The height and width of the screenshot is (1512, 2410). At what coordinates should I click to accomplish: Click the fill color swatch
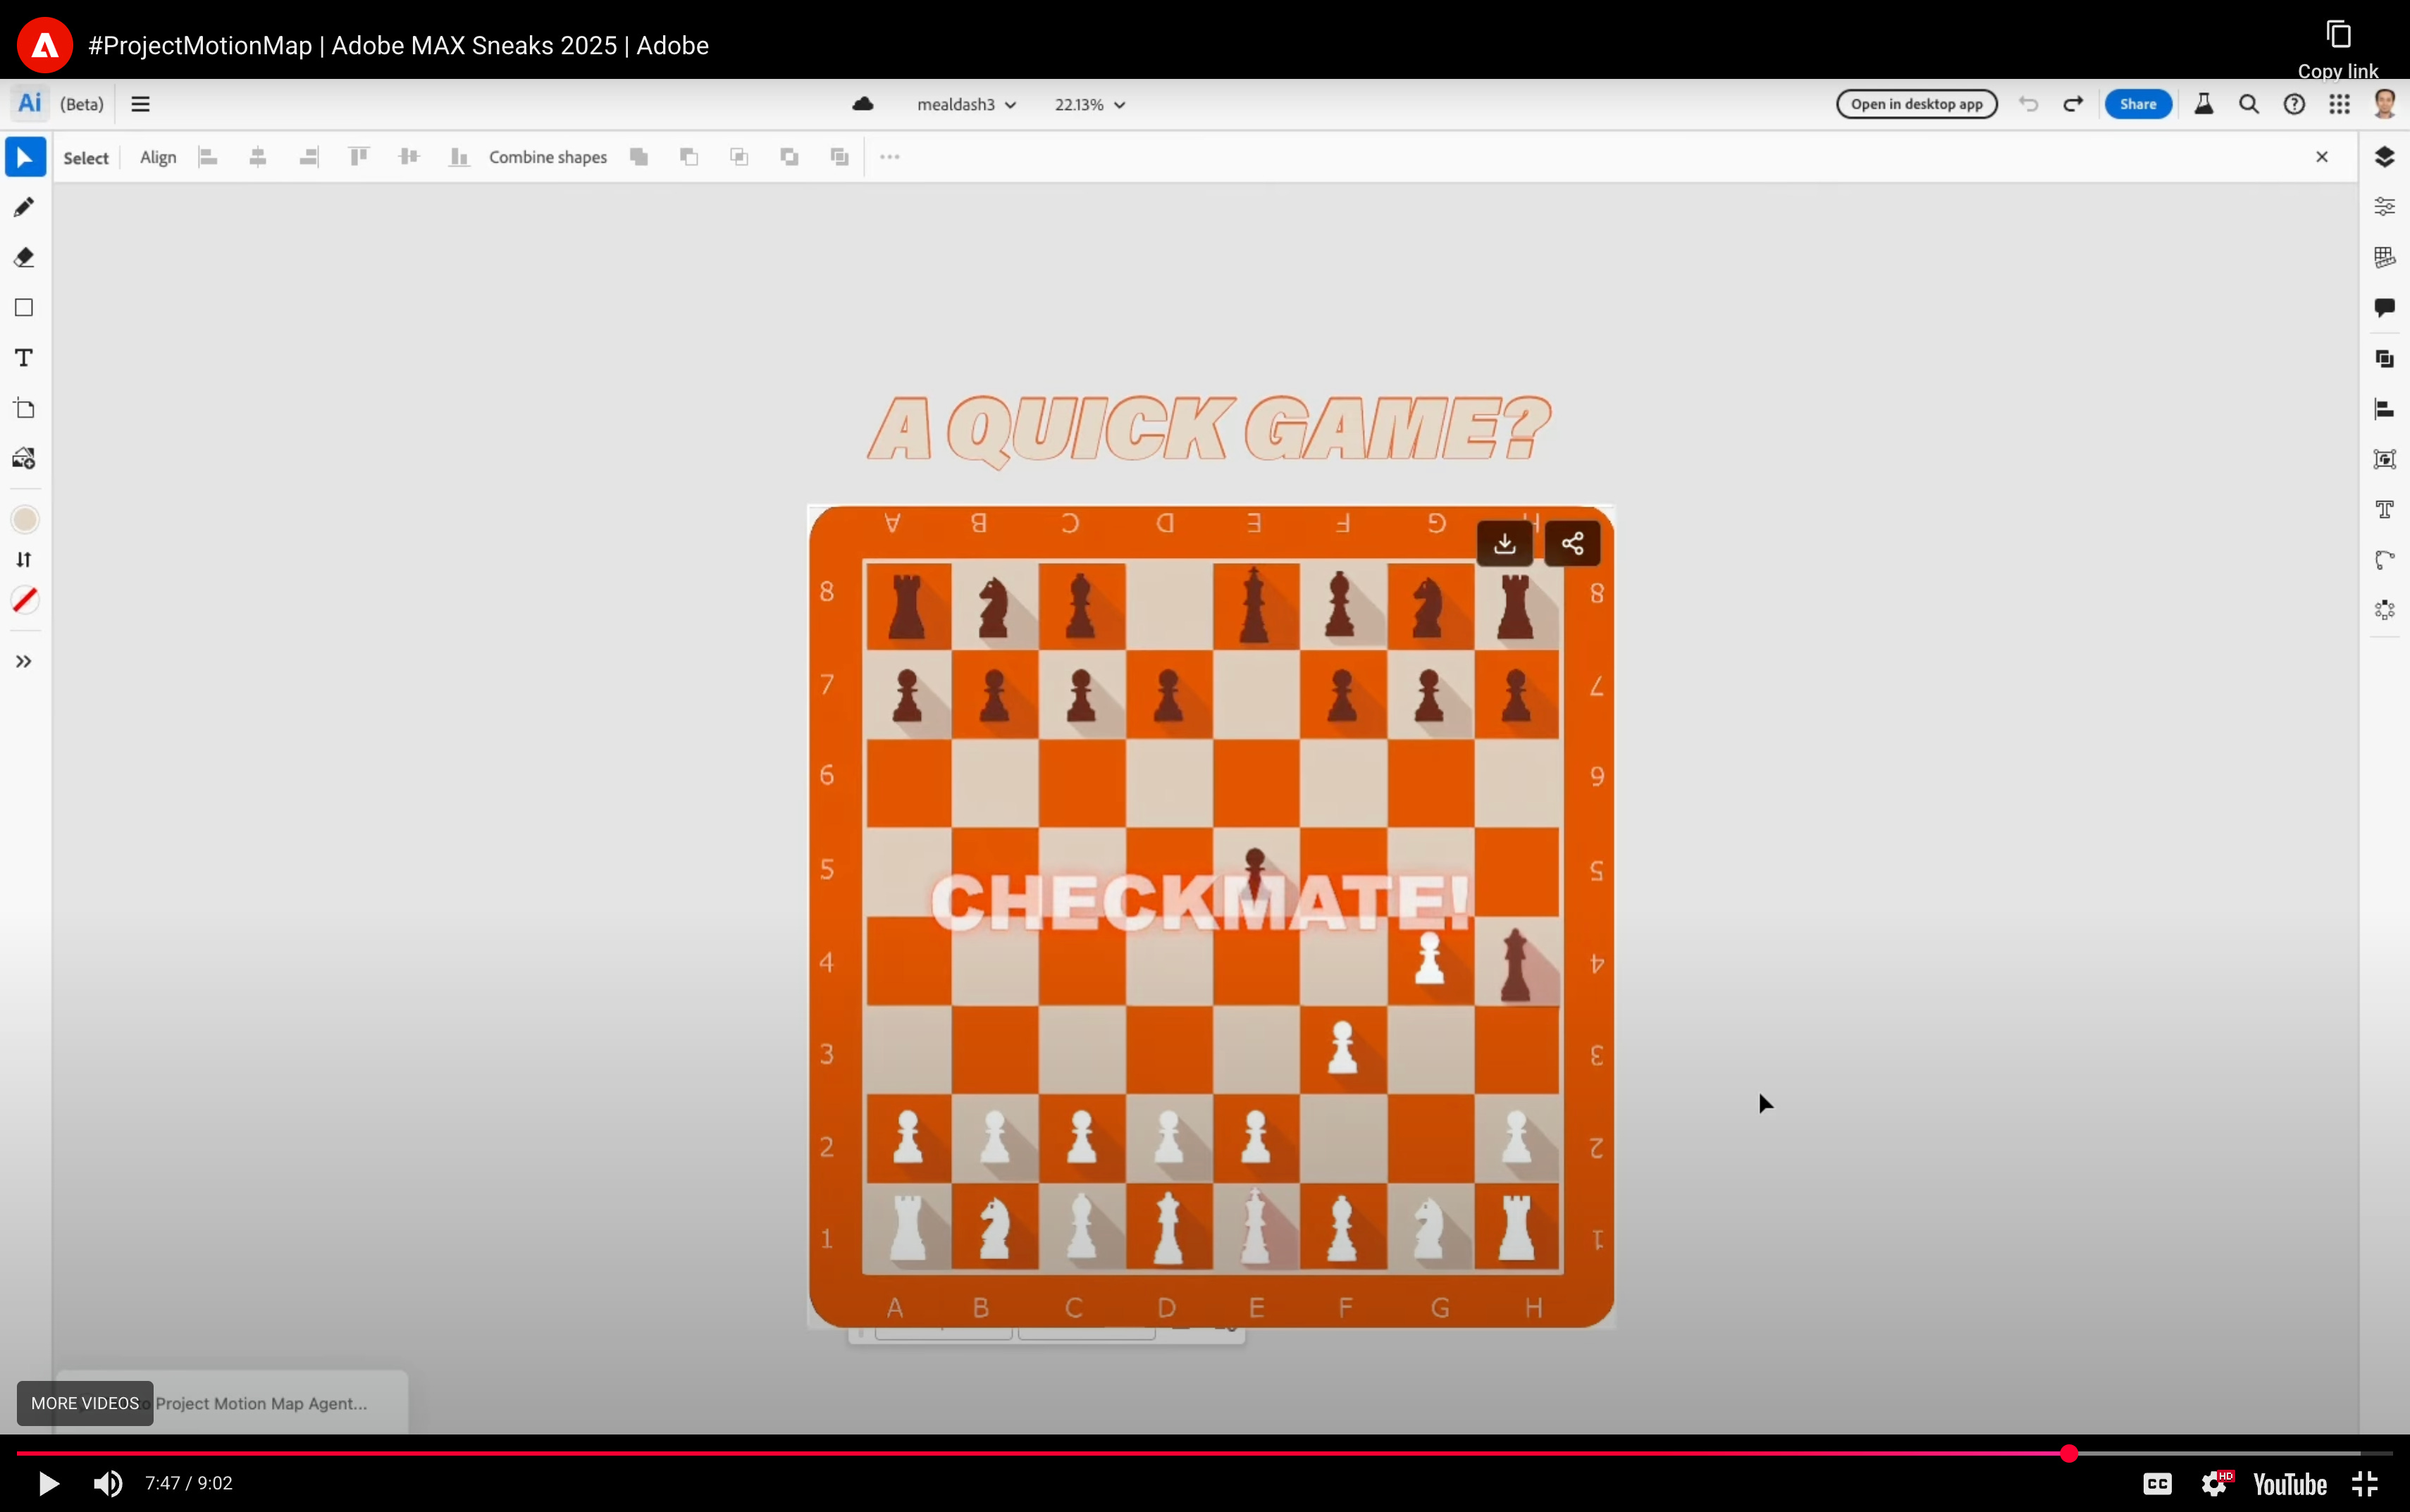point(24,519)
